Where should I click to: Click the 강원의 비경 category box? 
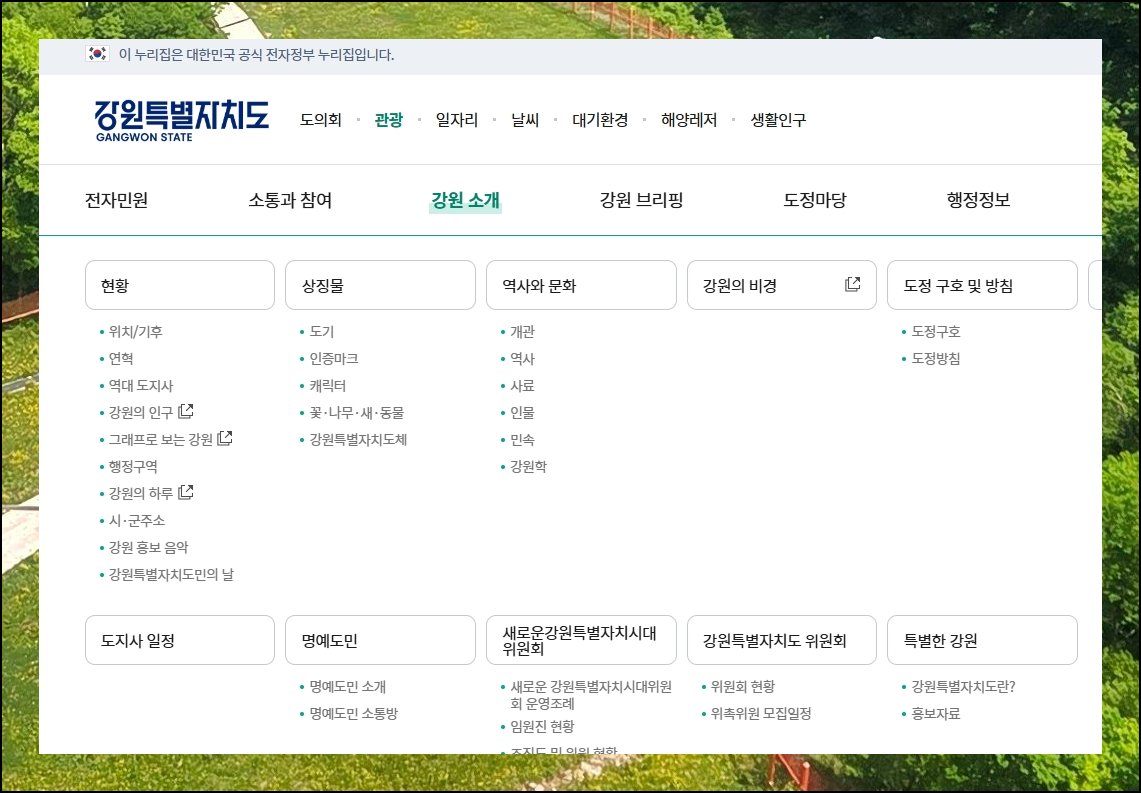click(782, 285)
